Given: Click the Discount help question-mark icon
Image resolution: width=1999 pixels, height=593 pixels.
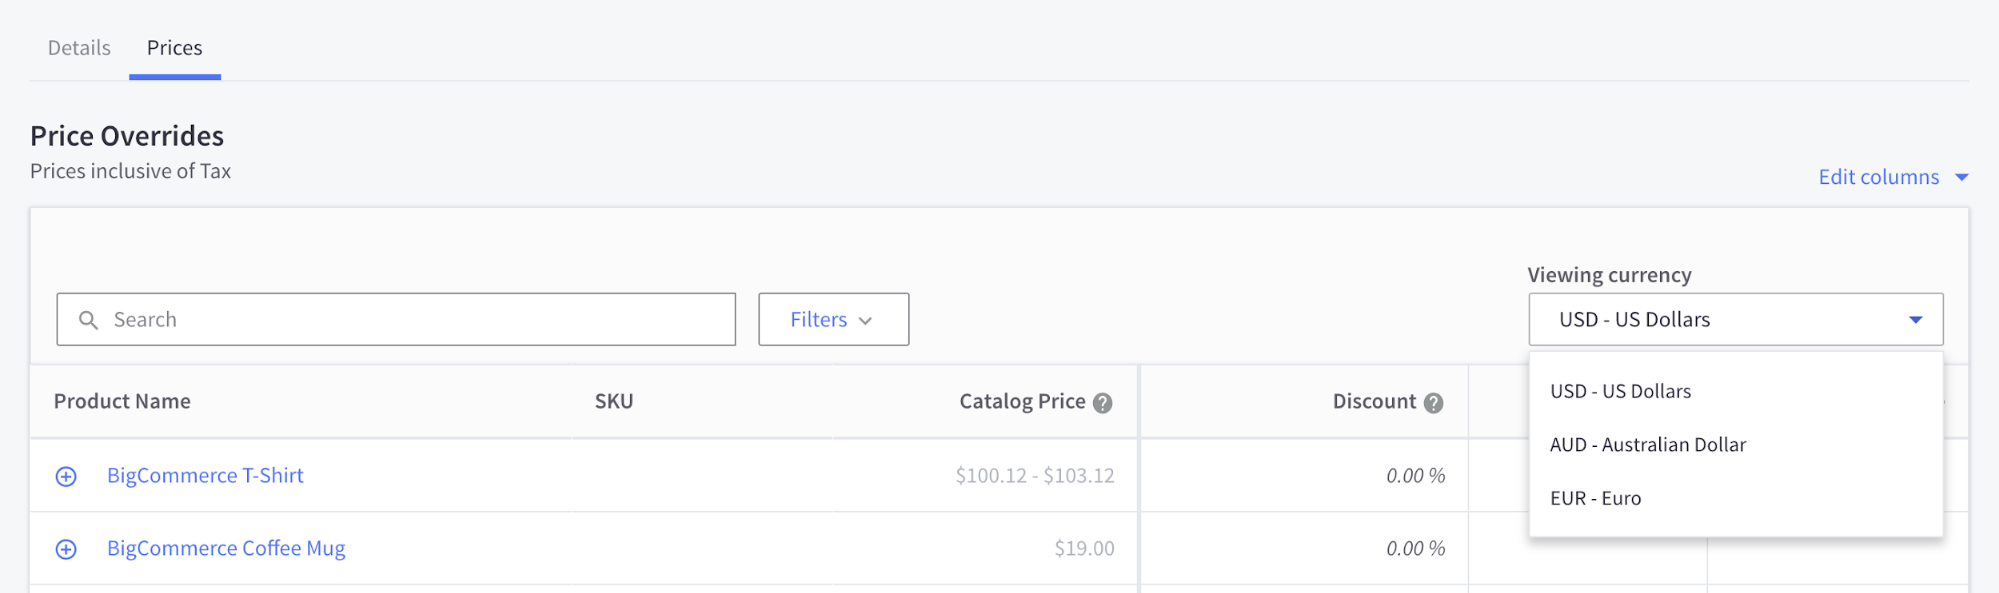Looking at the screenshot, I should click(1433, 403).
